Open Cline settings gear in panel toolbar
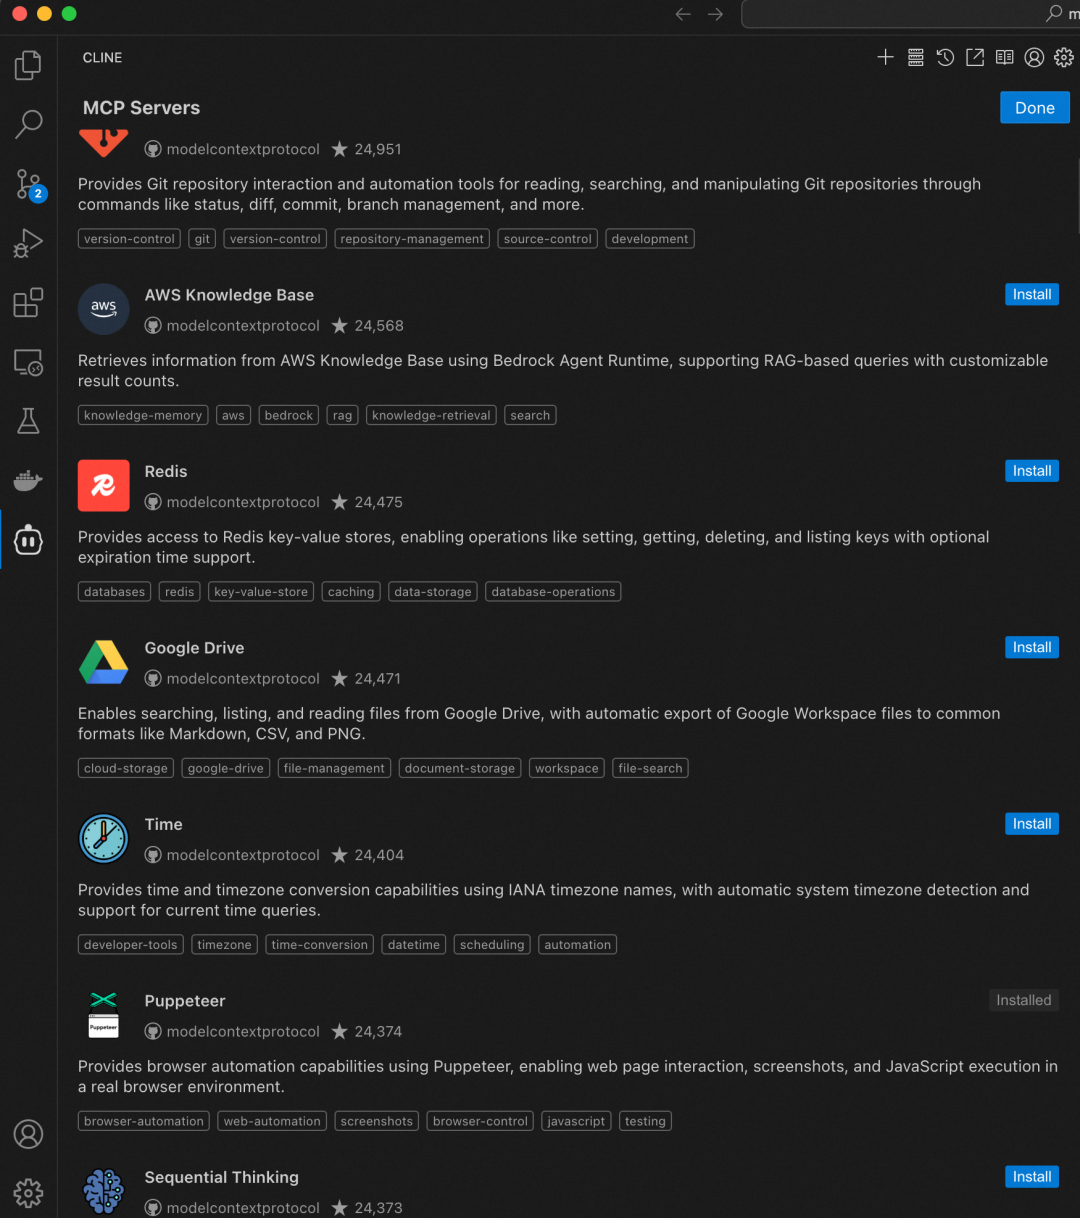This screenshot has height=1218, width=1080. (1064, 58)
